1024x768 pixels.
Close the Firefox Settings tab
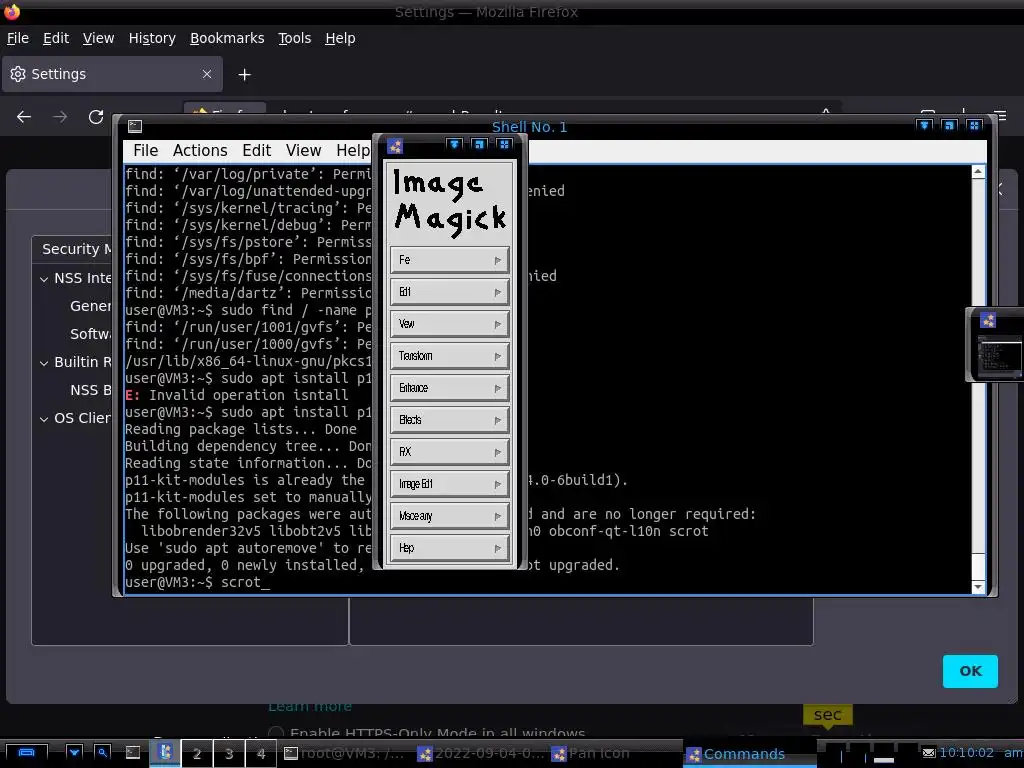point(207,74)
